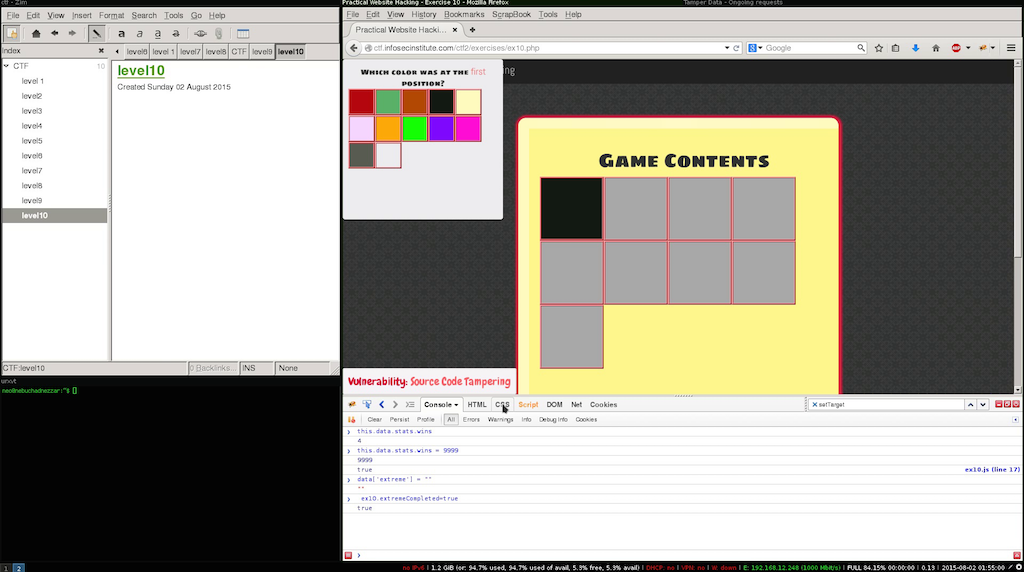
Task: Open Firefox History menu
Action: [x=423, y=14]
